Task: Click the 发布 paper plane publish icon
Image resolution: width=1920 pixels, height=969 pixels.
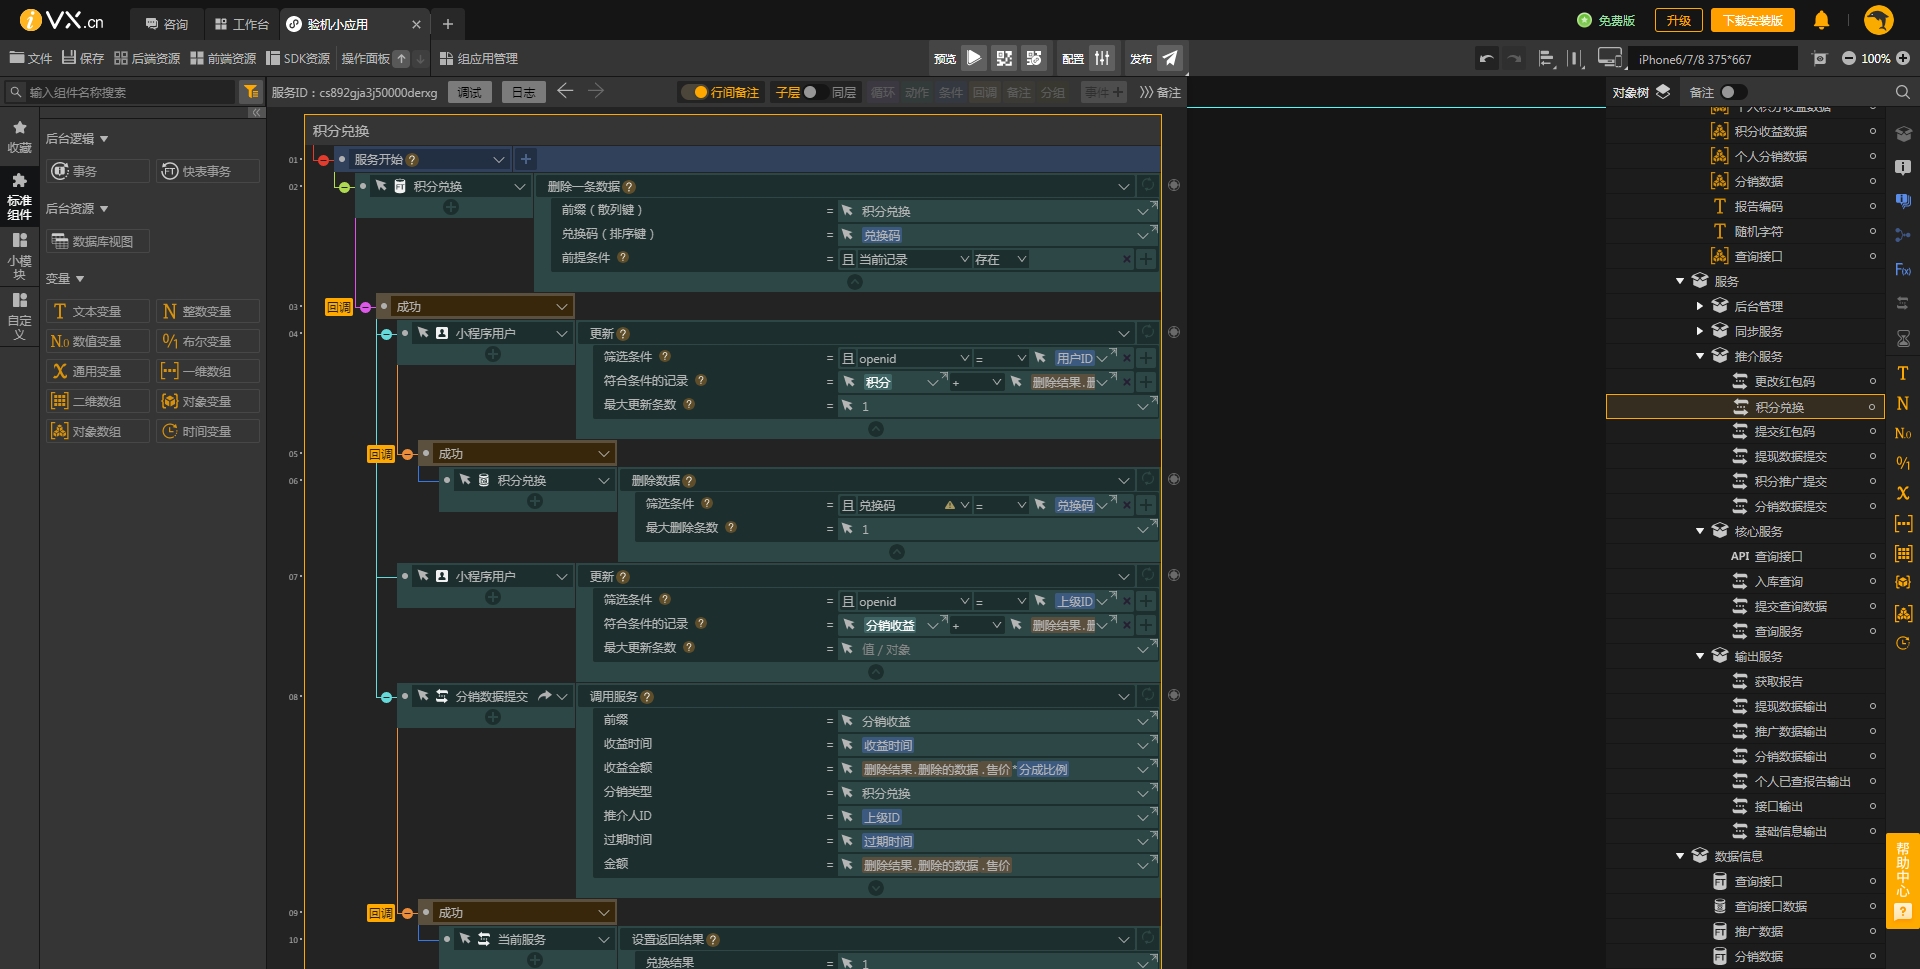Action: point(1169,58)
